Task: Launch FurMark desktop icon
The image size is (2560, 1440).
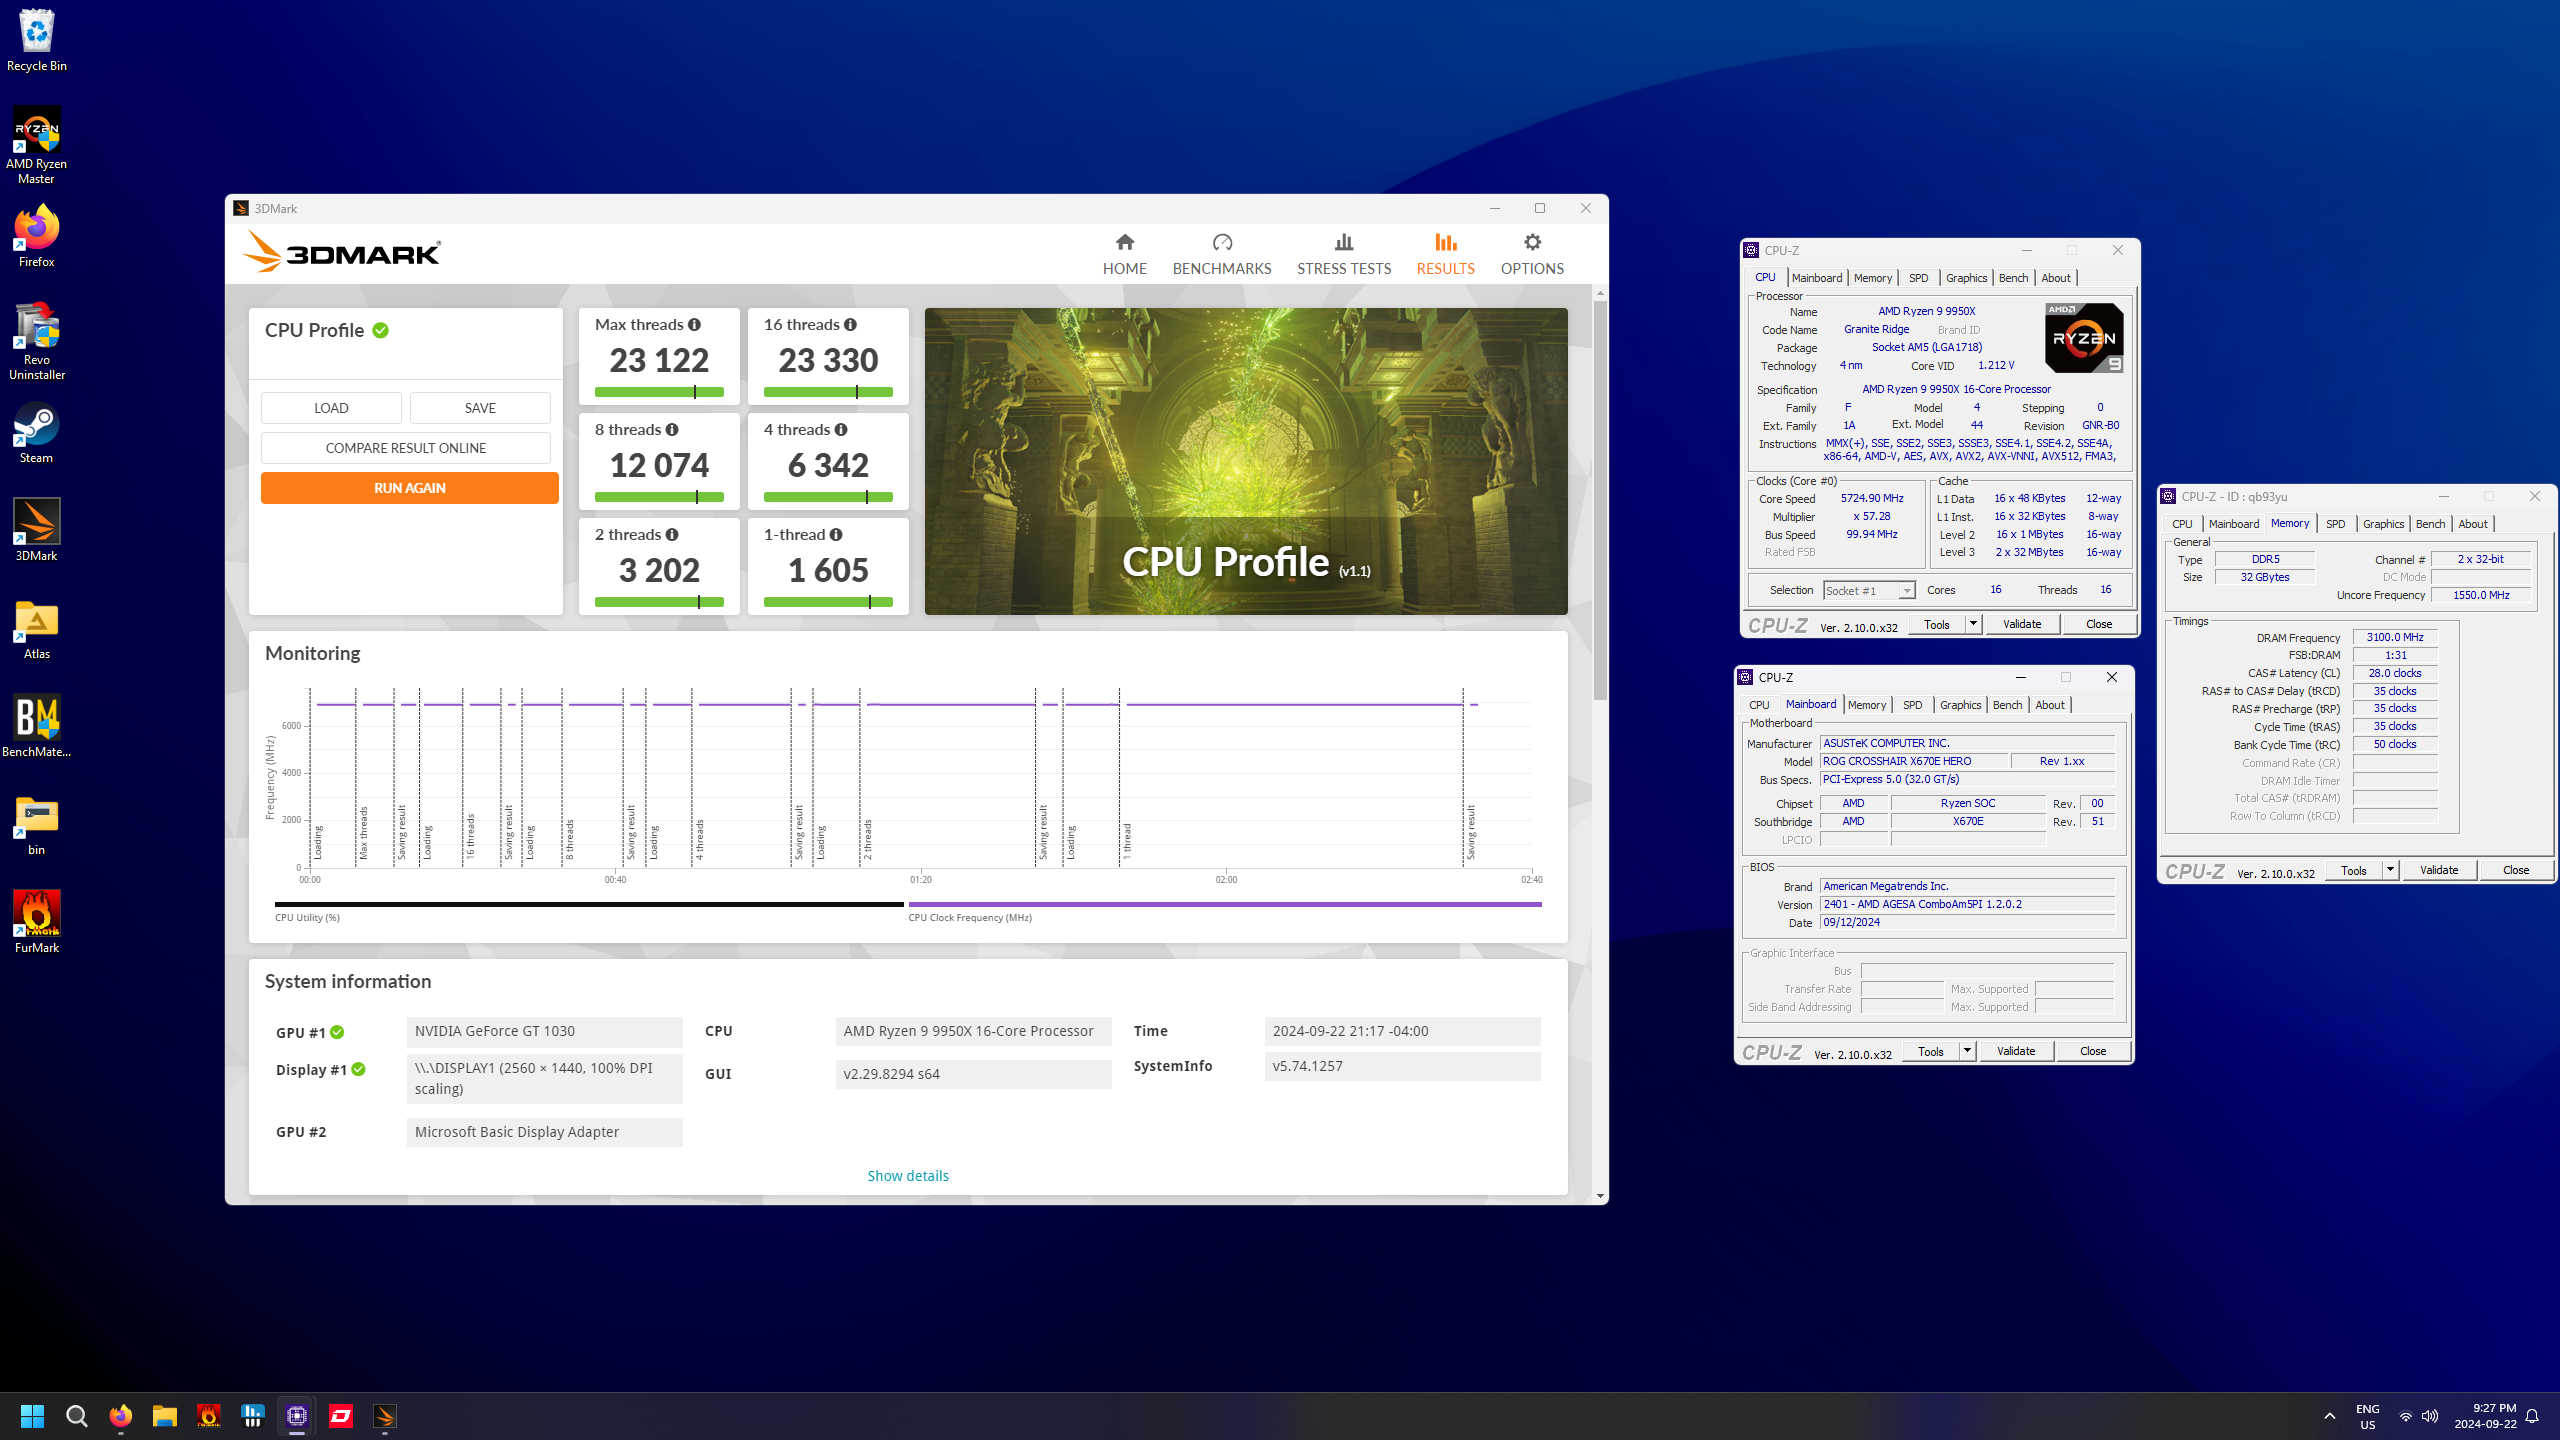Action: tap(37, 923)
